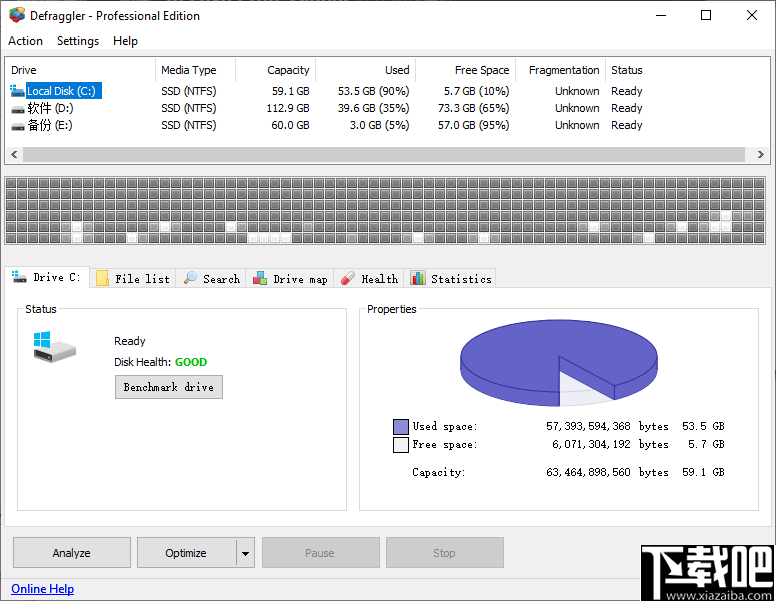776x601 pixels.
Task: Switch to the Health tab
Action: [369, 279]
